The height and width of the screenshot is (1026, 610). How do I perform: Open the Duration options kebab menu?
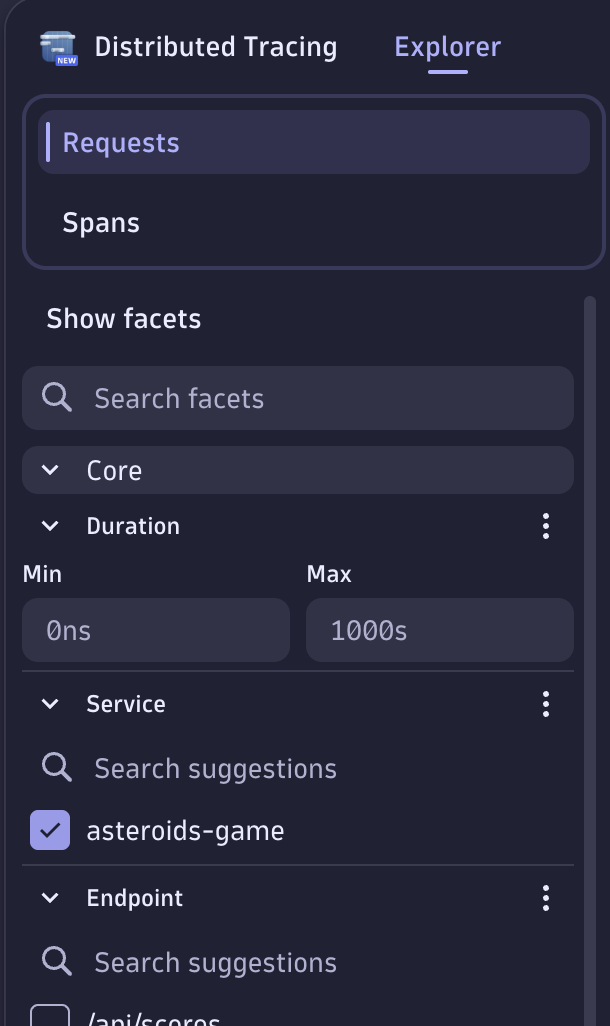(546, 526)
